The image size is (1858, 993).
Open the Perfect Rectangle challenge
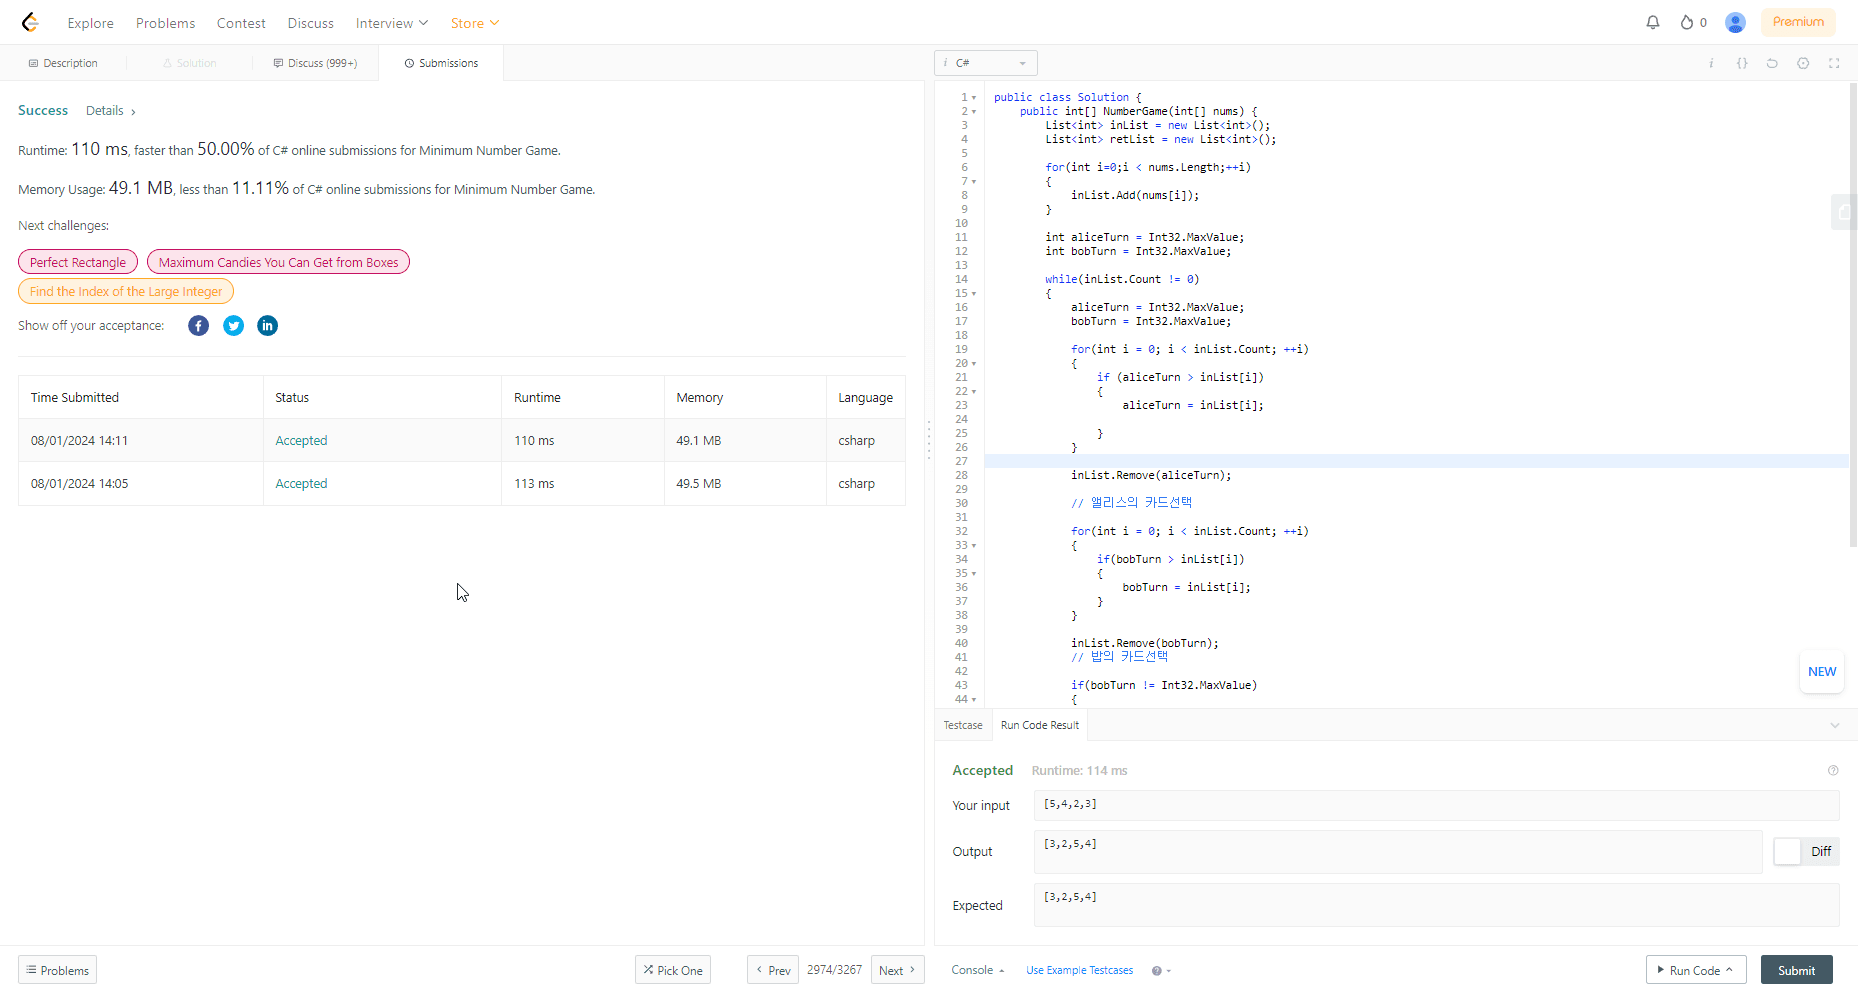[78, 262]
